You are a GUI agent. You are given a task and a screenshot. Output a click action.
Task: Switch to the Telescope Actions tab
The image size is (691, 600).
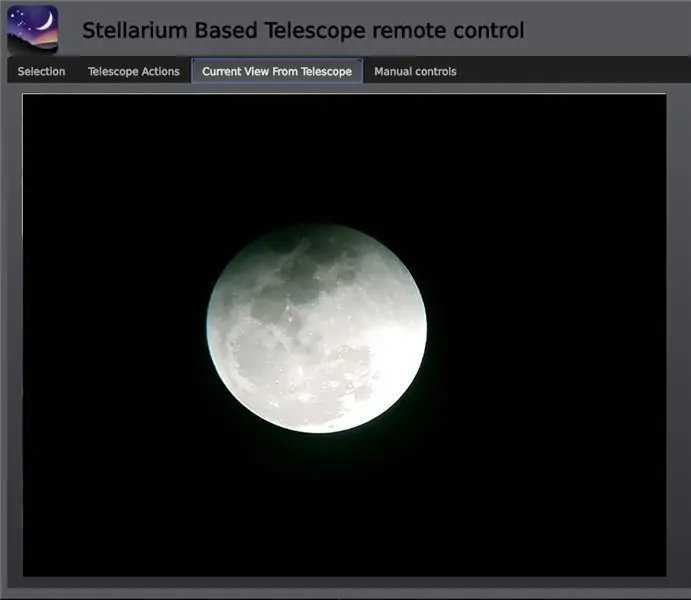click(x=134, y=71)
